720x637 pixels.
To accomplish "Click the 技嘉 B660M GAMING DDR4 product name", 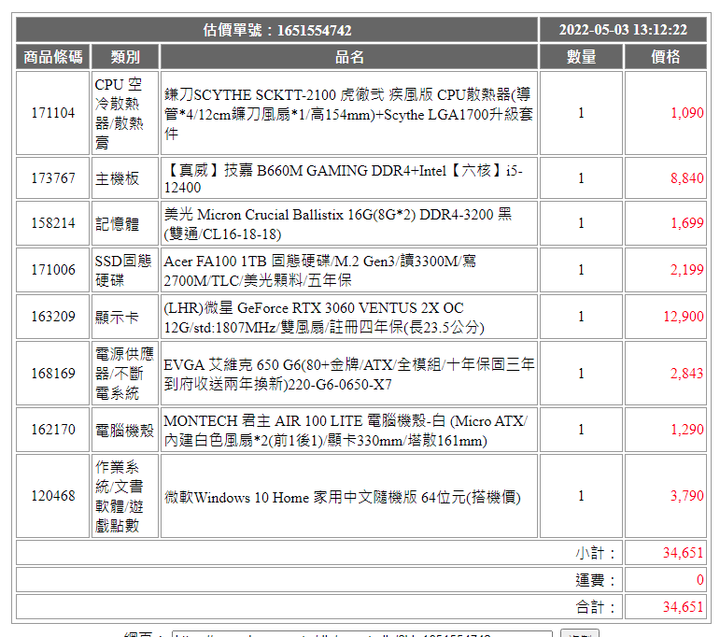I will [x=343, y=179].
